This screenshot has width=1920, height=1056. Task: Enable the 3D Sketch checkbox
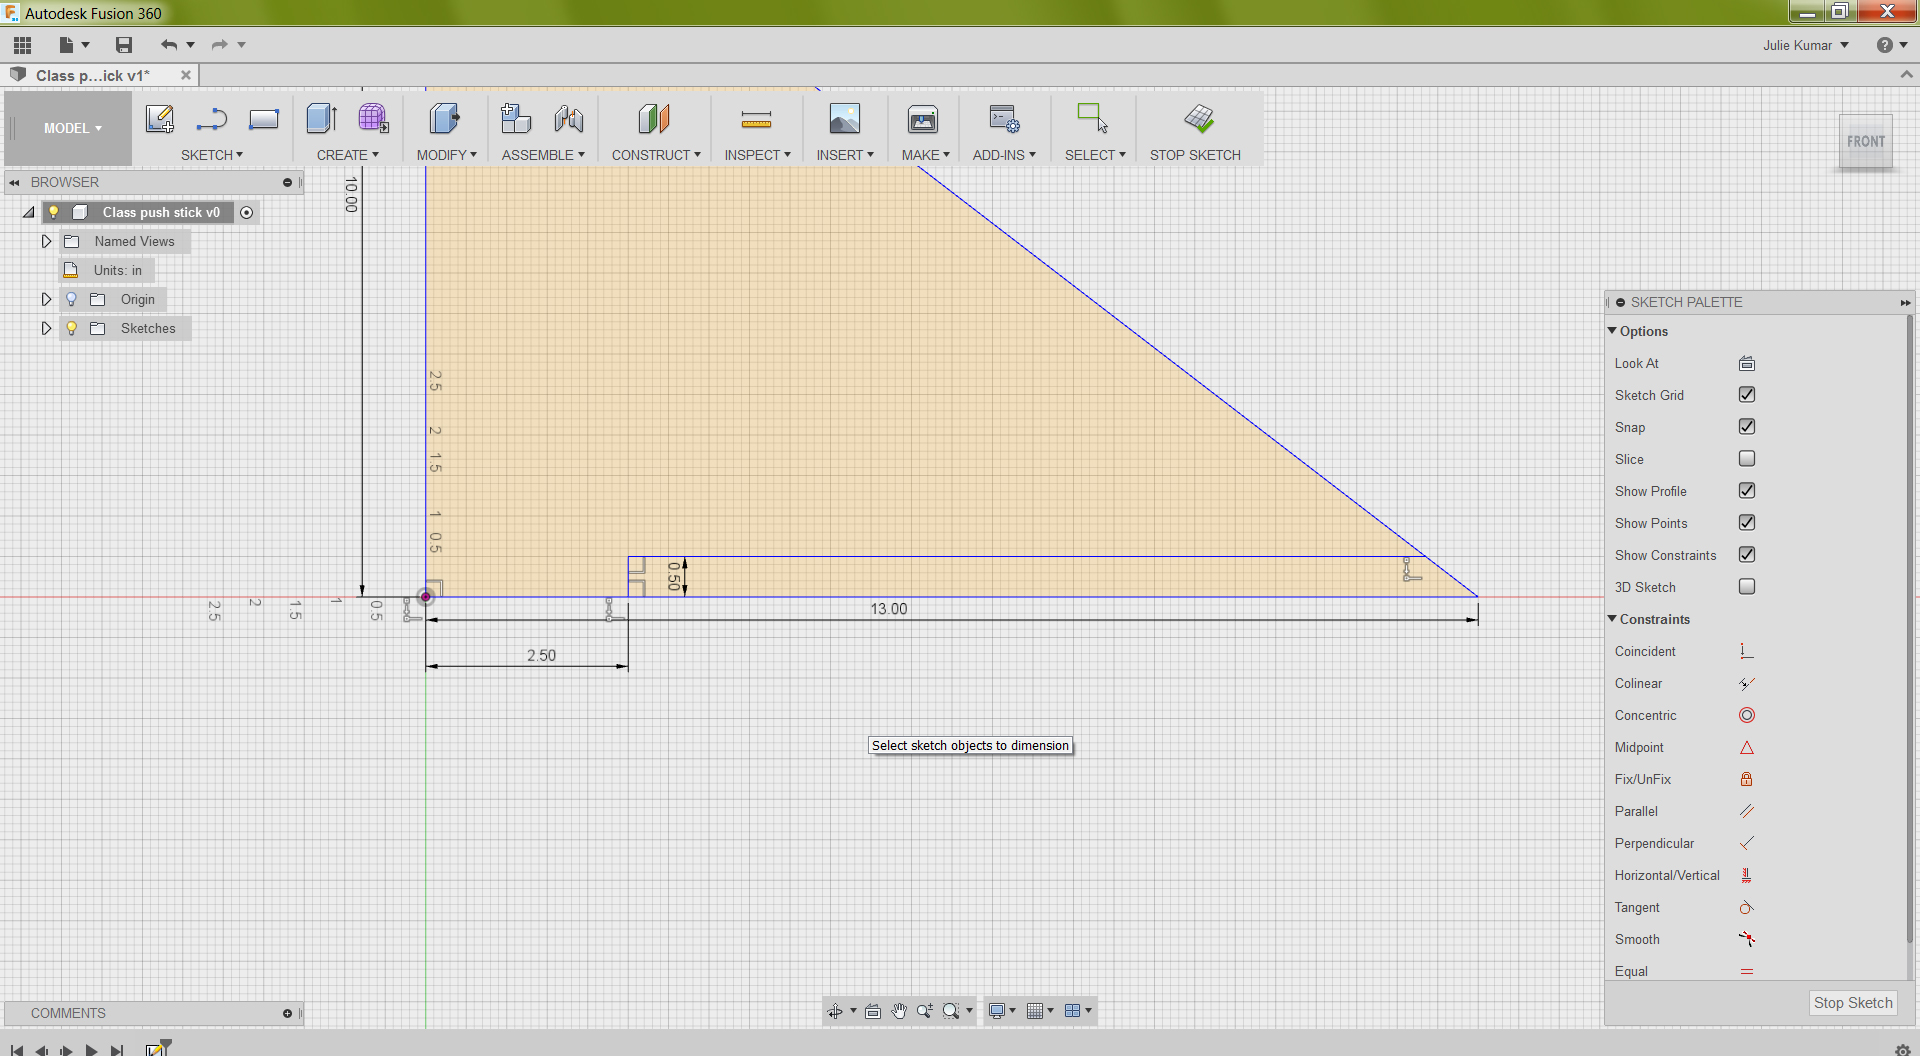1747,587
